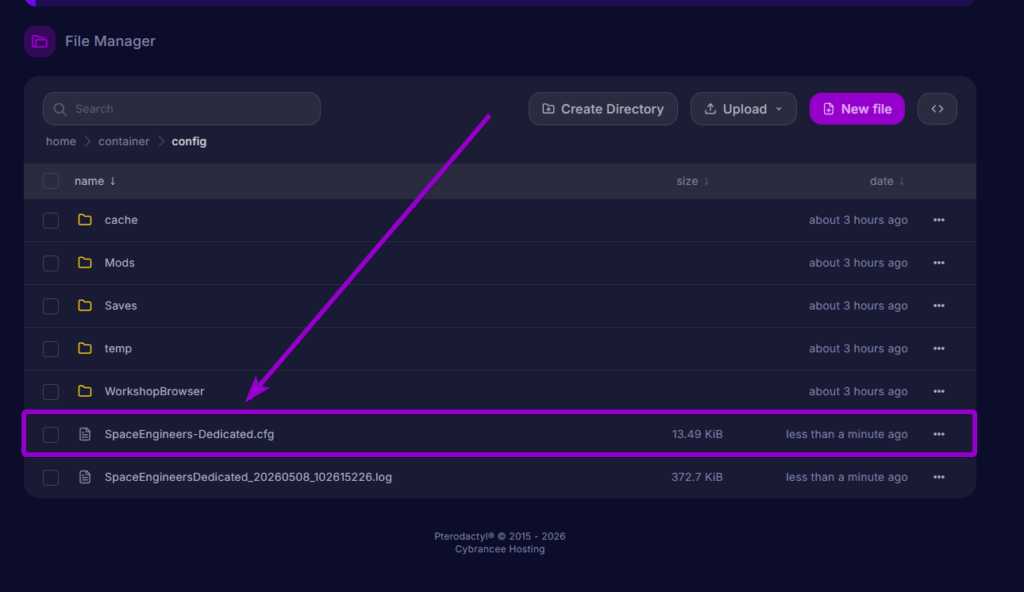Focus the Search input field
The width and height of the screenshot is (1024, 592).
coord(182,109)
